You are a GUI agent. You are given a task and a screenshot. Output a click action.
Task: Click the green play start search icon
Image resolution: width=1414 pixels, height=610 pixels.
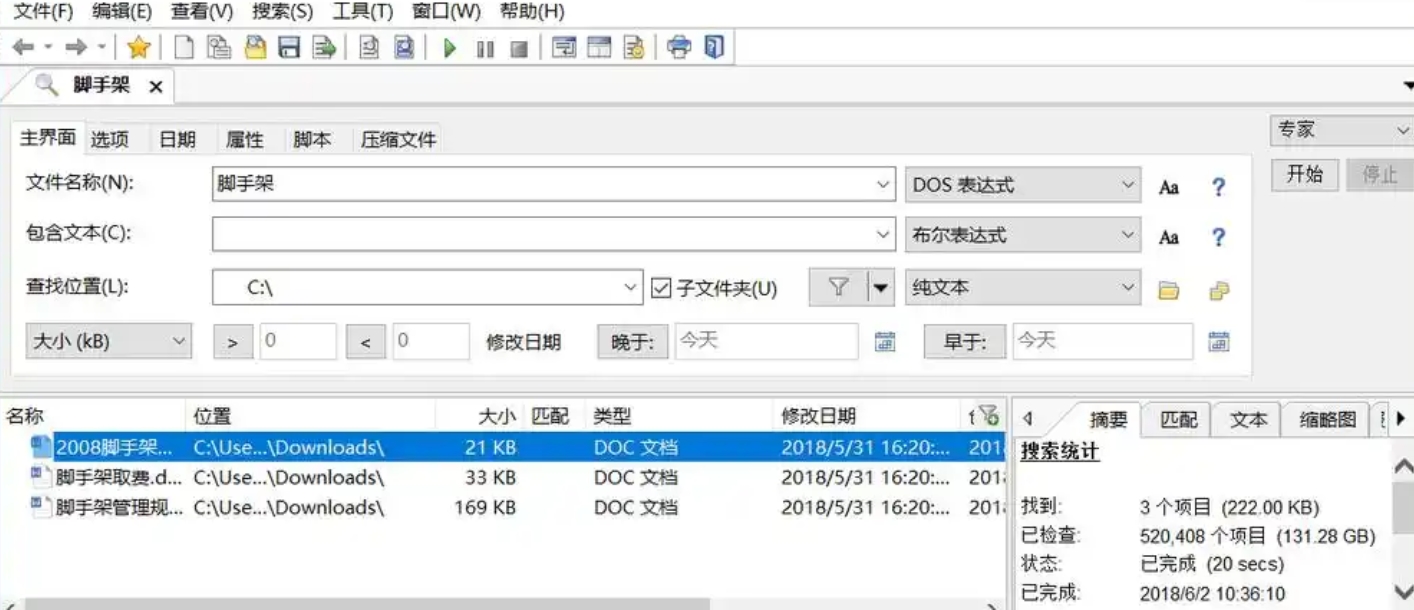click(x=450, y=48)
